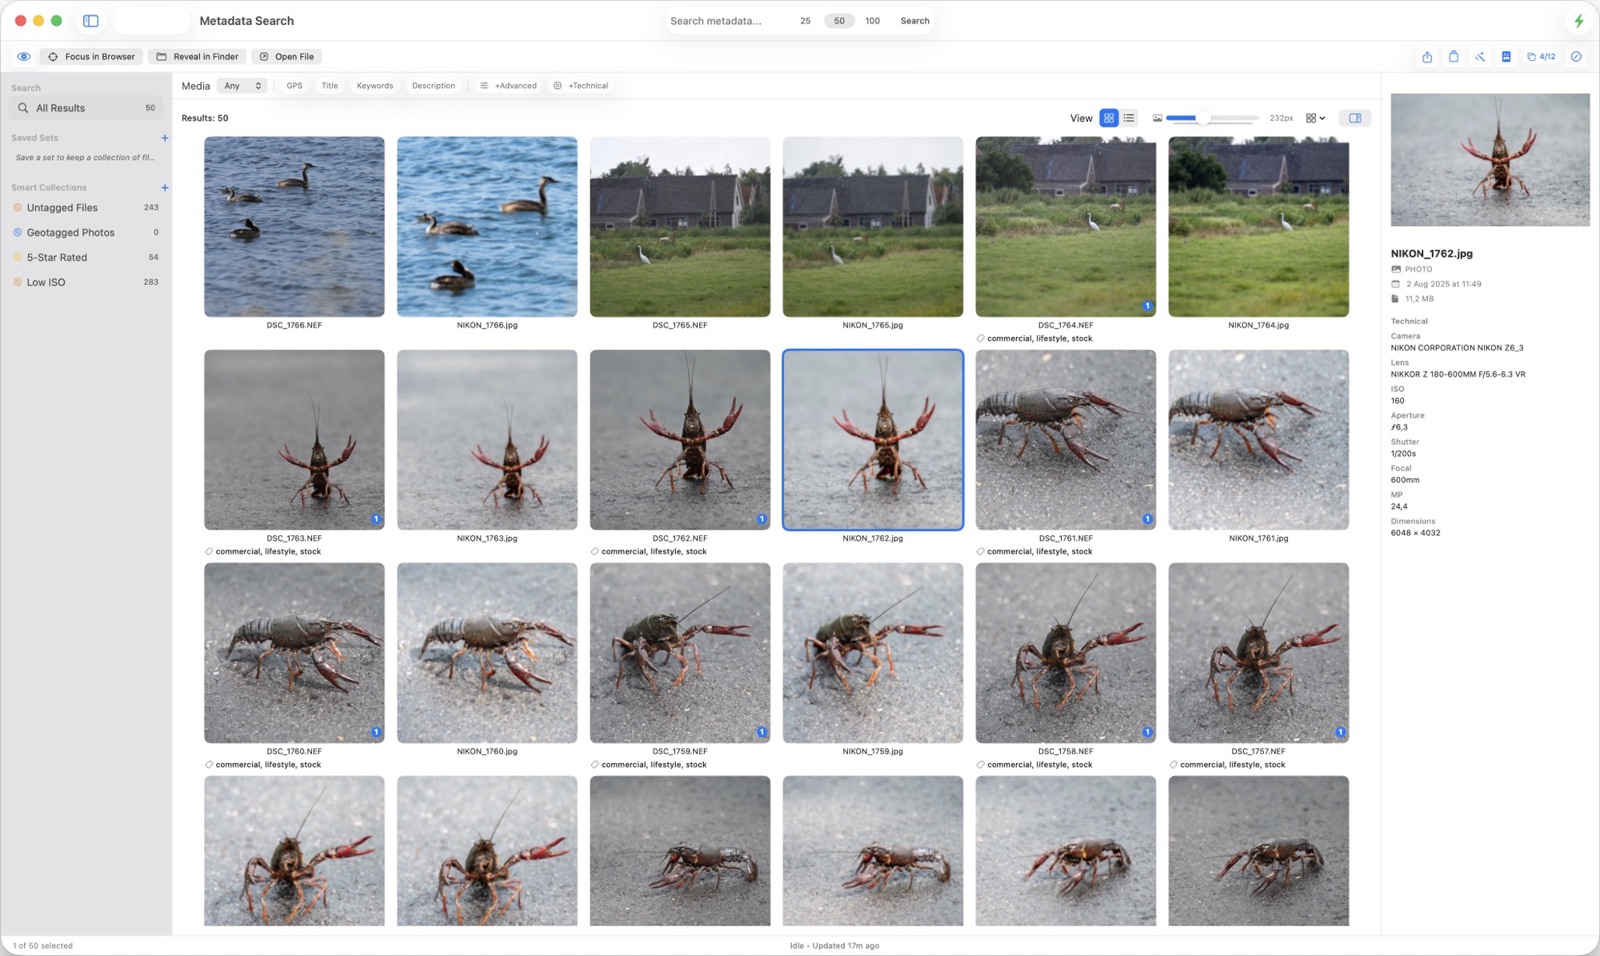
Task: Select the magic wand edit icon
Action: pyautogui.click(x=1479, y=56)
